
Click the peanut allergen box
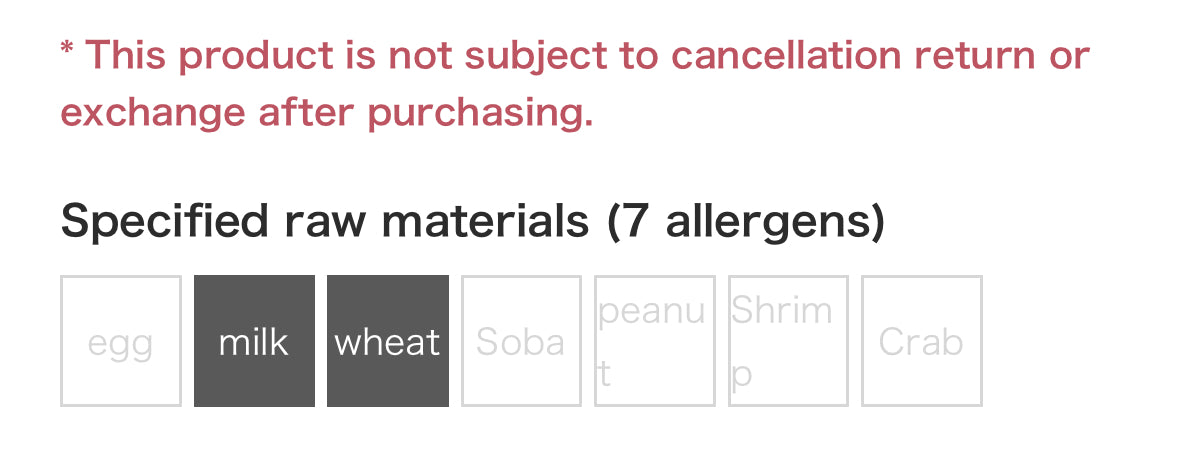click(x=655, y=341)
